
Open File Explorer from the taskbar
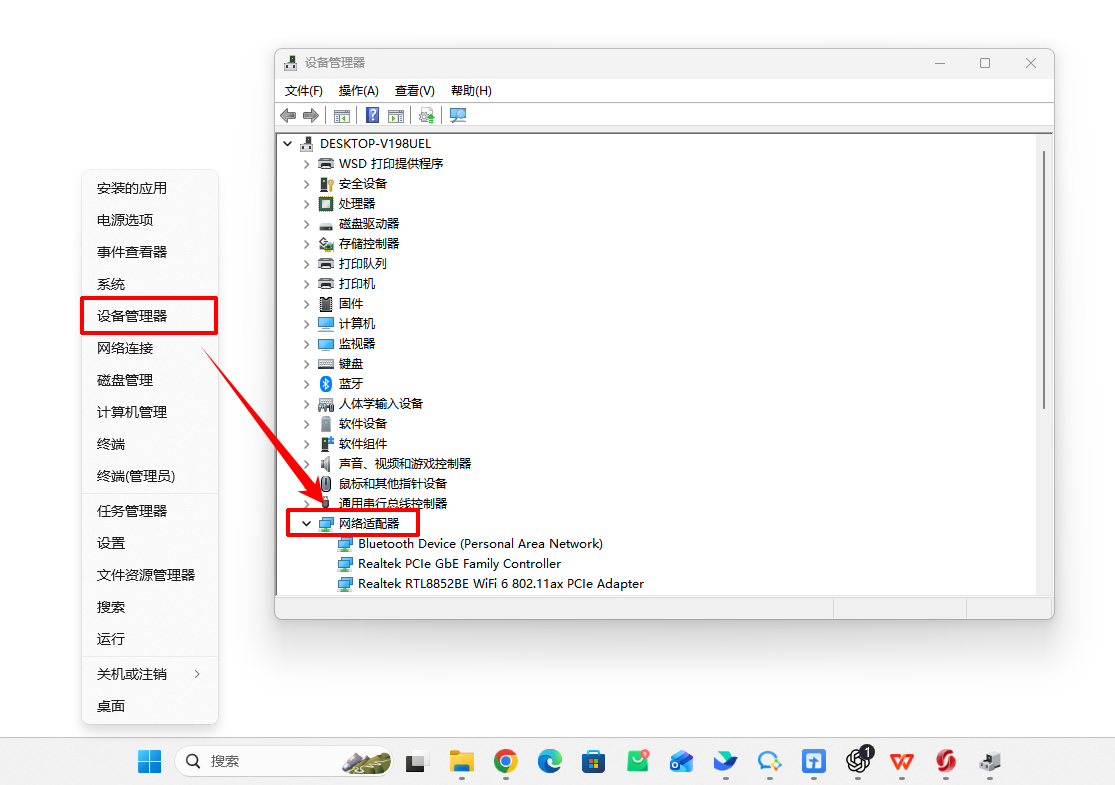pyautogui.click(x=462, y=762)
